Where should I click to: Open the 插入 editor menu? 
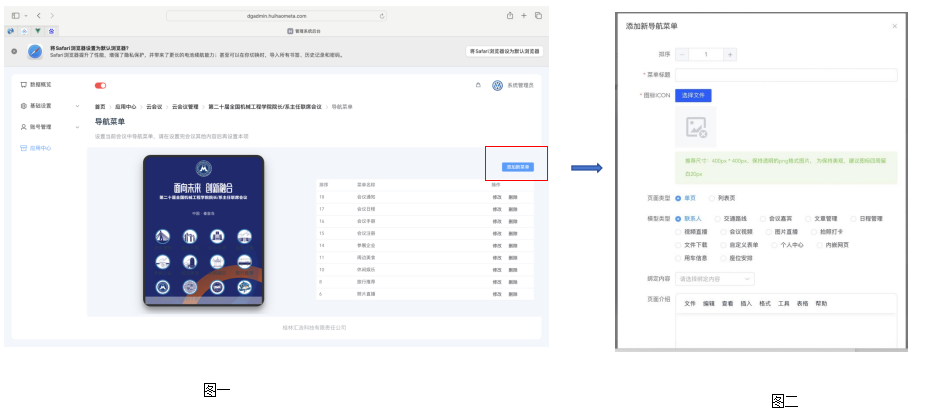[746, 304]
